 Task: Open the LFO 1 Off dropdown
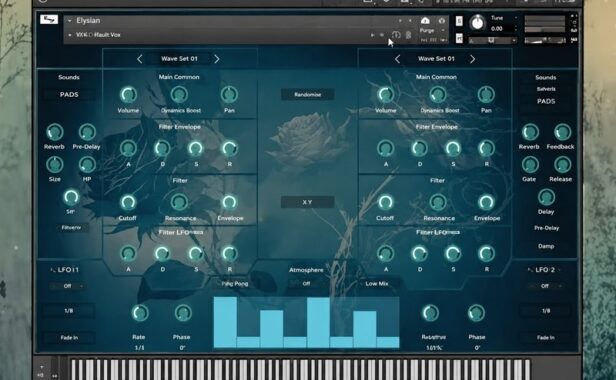(x=68, y=286)
